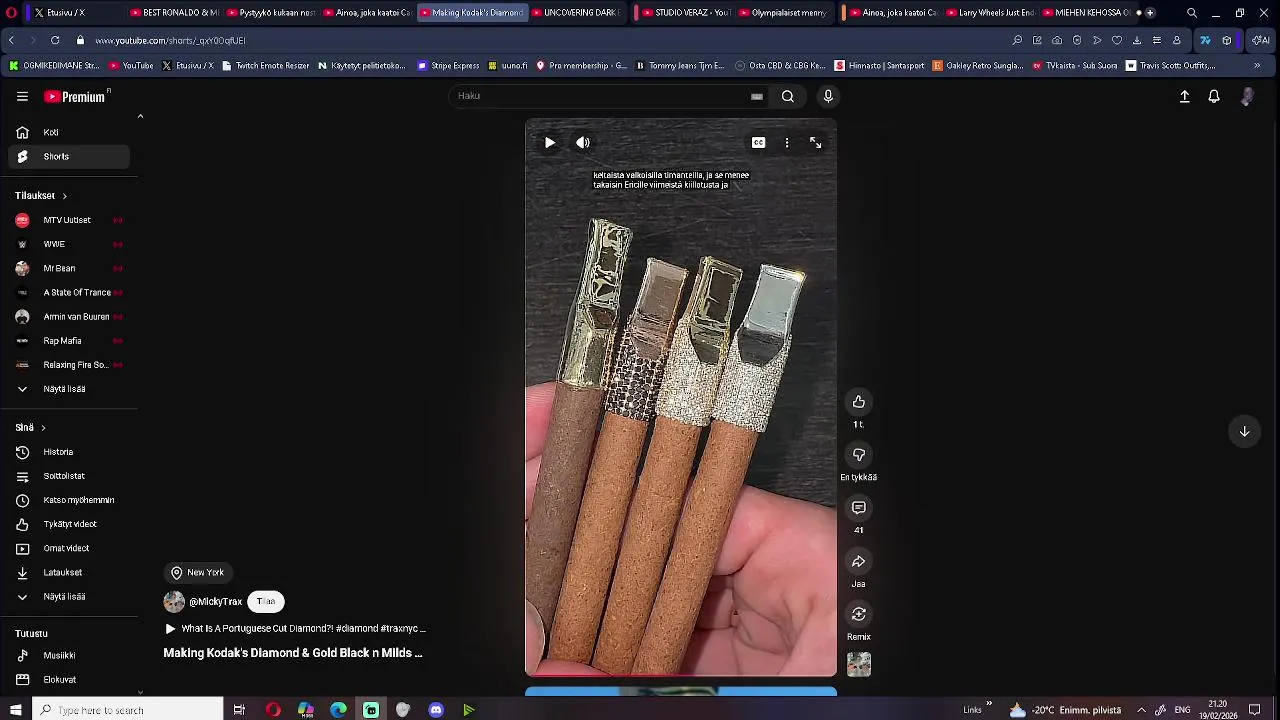1280x720 pixels.
Task: Expand the Sinä section
Action: coord(30,428)
